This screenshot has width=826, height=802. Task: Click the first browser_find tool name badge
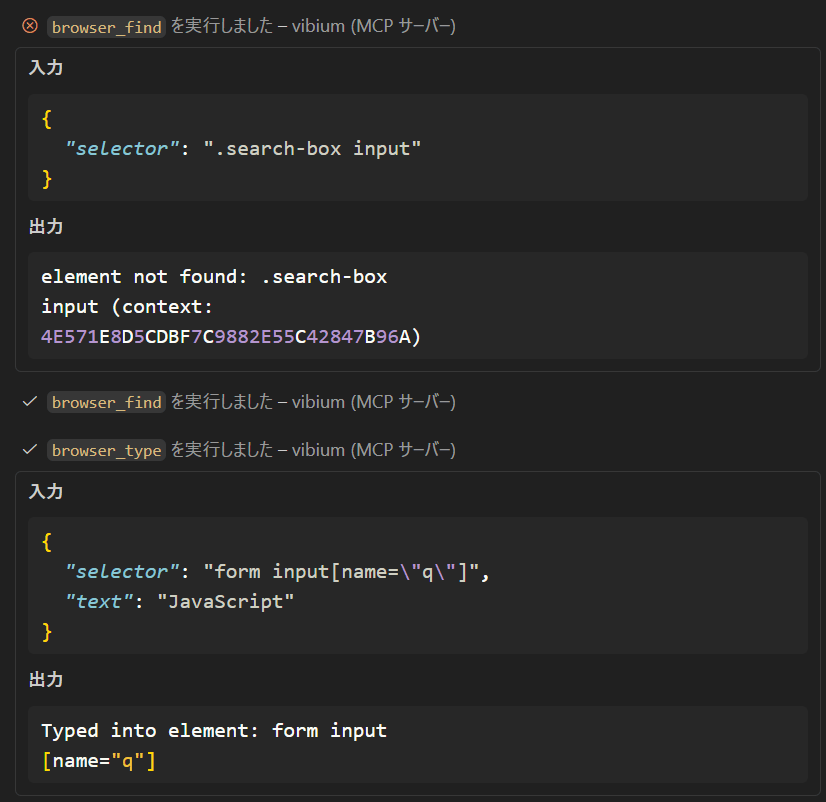pos(106,28)
